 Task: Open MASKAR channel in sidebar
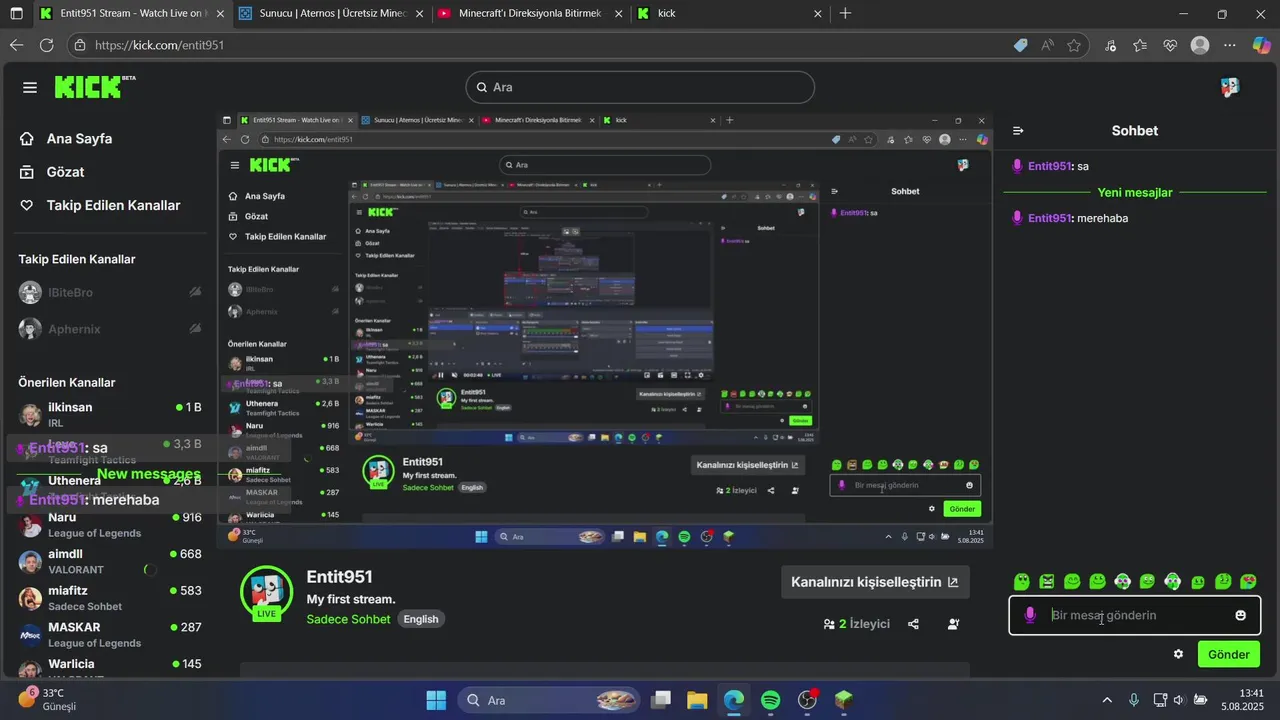tap(110, 635)
